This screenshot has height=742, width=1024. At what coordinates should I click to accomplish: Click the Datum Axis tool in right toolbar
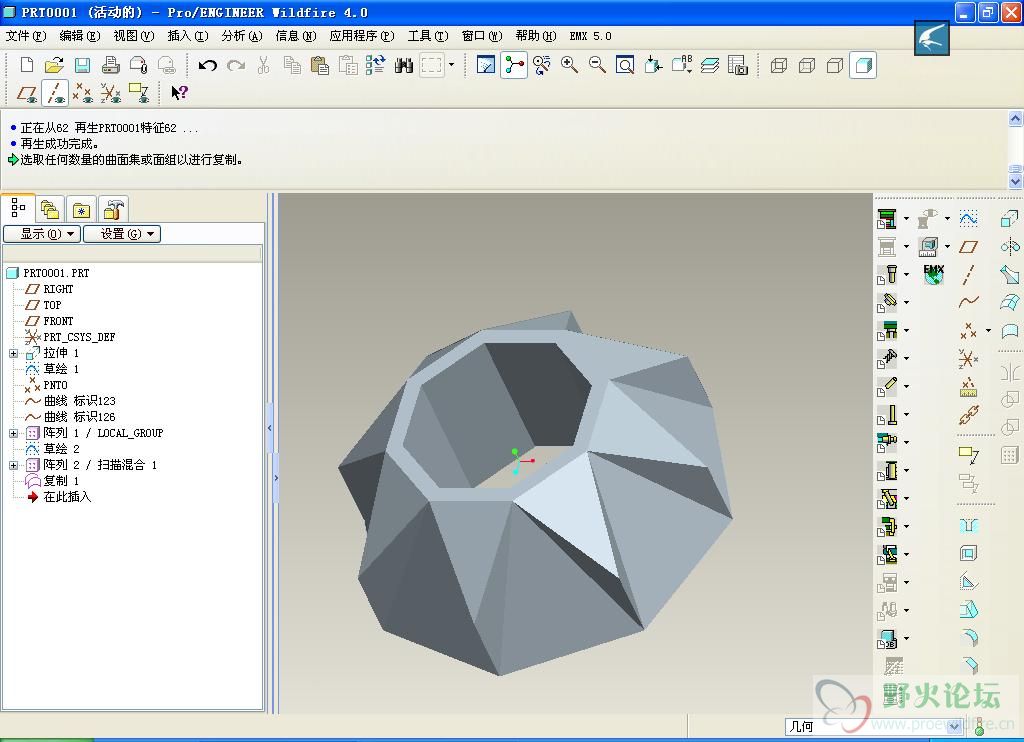click(968, 275)
